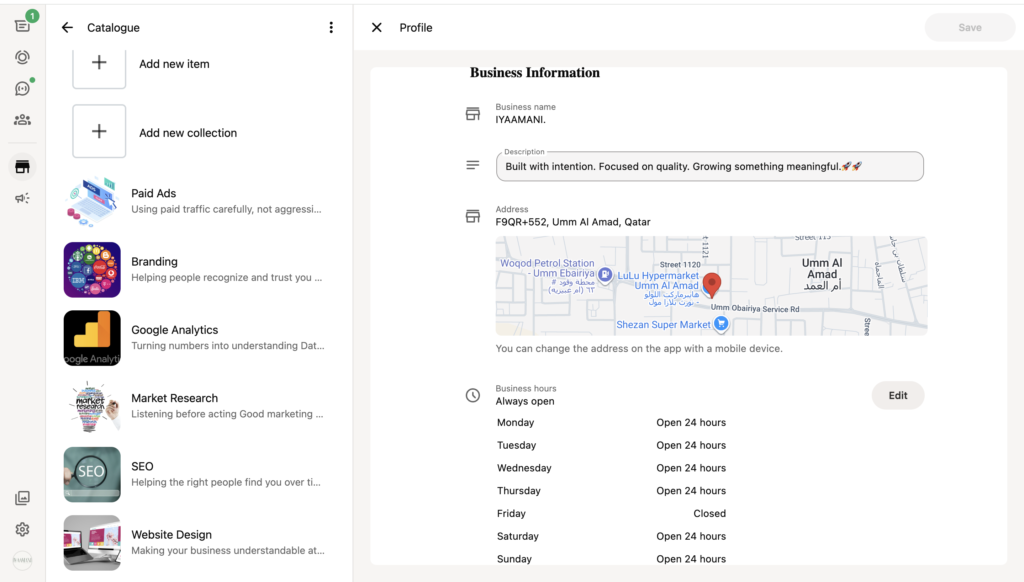Open the Catalogue three-dot menu
The height and width of the screenshot is (582, 1024).
point(331,27)
